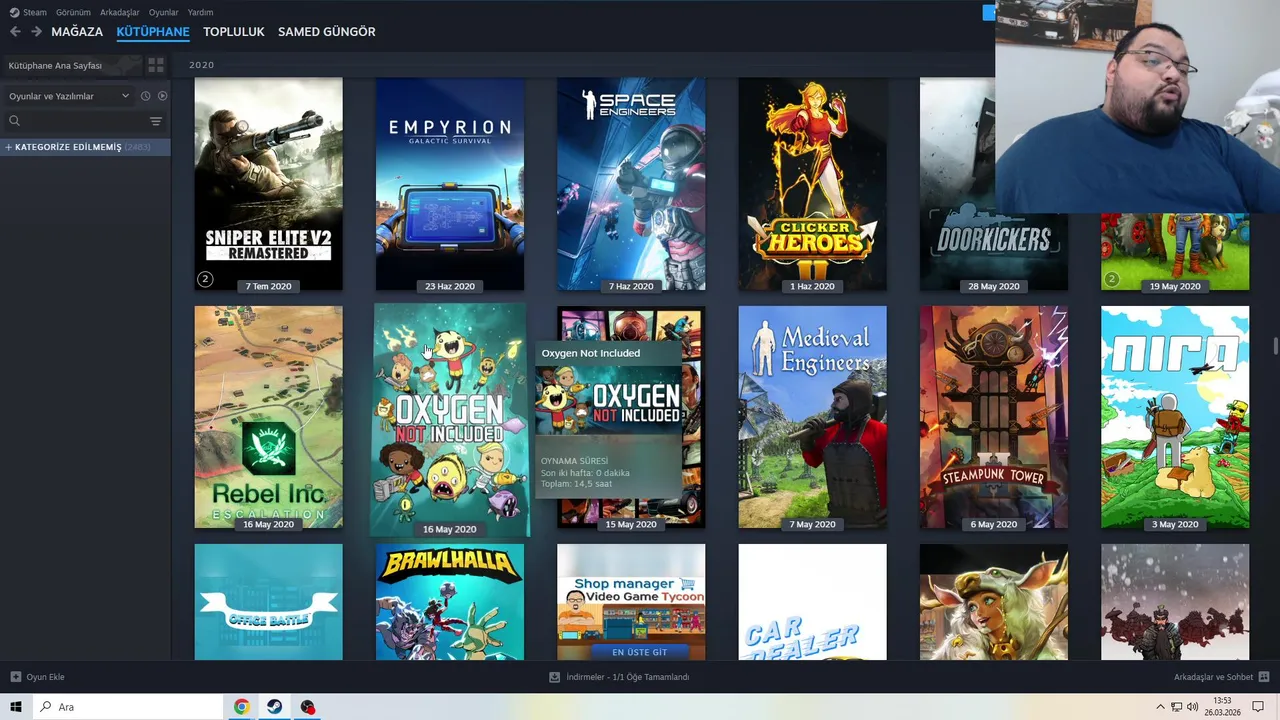Open Medieval Engineers game tile
The width and height of the screenshot is (1280, 720).
(x=812, y=417)
